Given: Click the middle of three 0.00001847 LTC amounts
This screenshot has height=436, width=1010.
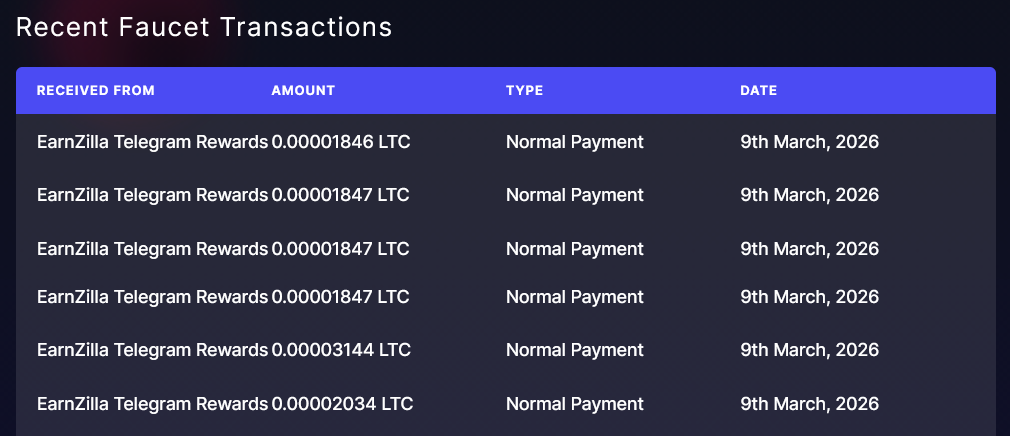Looking at the screenshot, I should 341,248.
